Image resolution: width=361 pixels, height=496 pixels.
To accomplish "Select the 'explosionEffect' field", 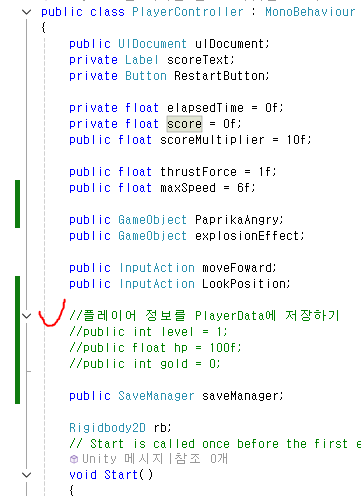I will (x=247, y=236).
